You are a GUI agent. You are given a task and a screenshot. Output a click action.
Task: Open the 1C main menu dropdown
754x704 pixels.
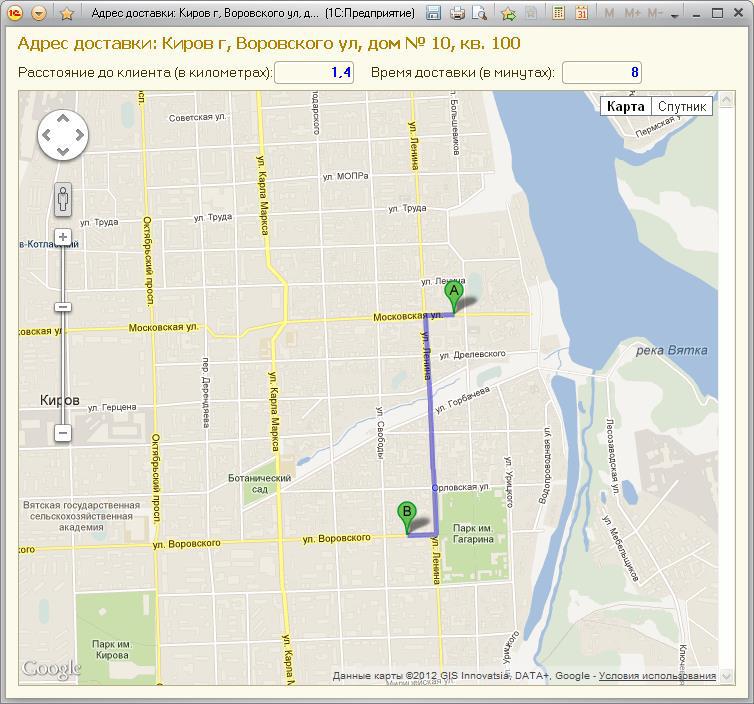point(39,14)
